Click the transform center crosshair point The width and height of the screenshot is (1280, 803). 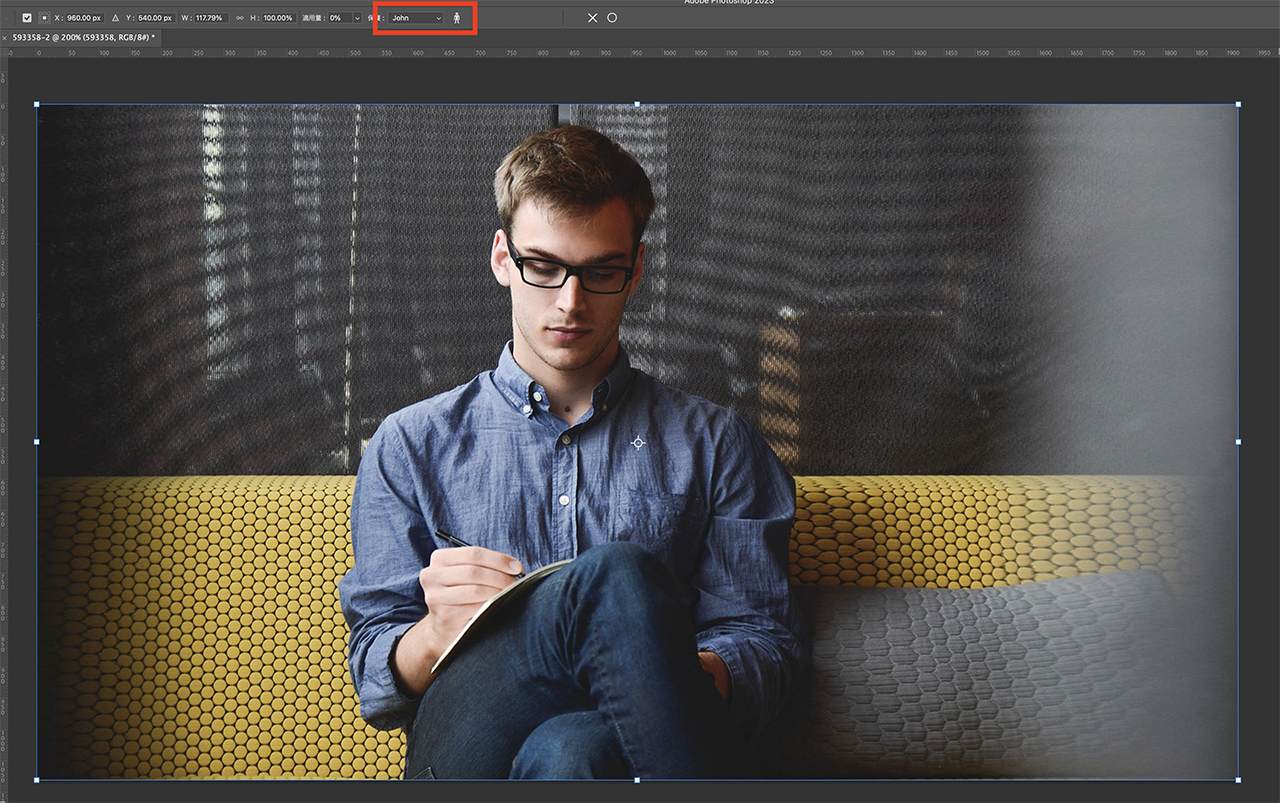point(638,442)
